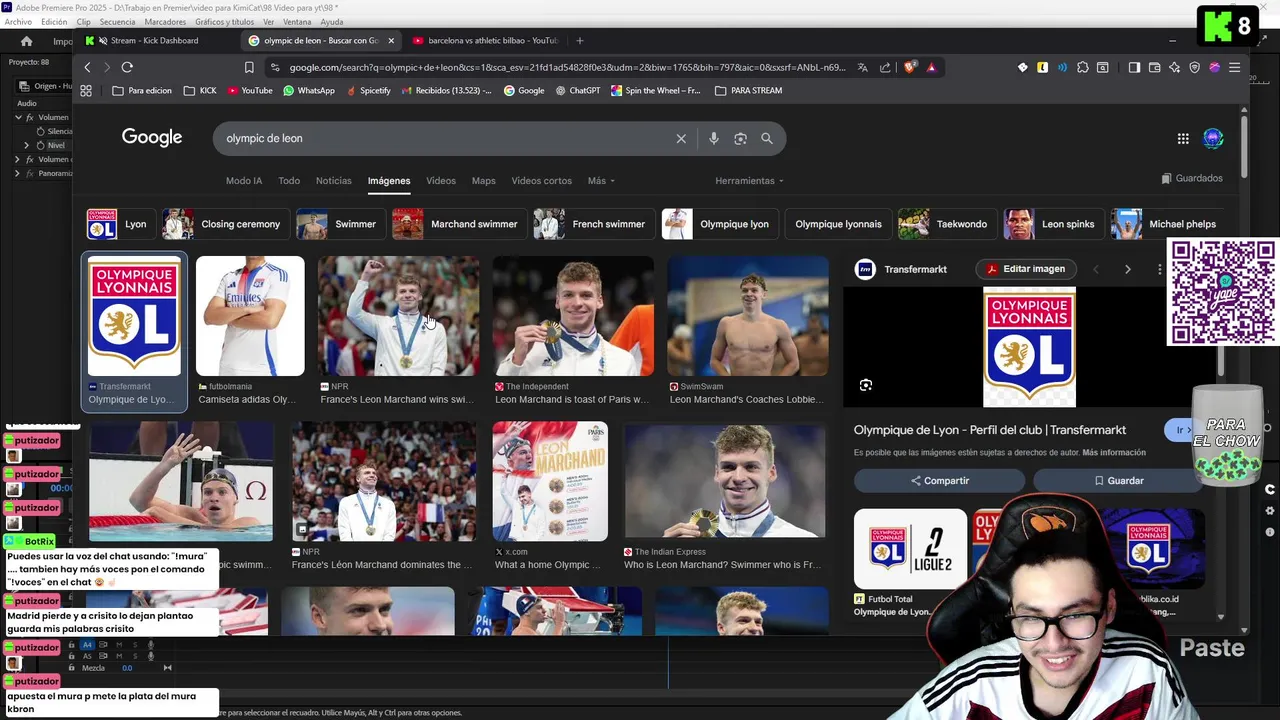Enable voice-over record on track A4
This screenshot has width=1280, height=720.
150,645
